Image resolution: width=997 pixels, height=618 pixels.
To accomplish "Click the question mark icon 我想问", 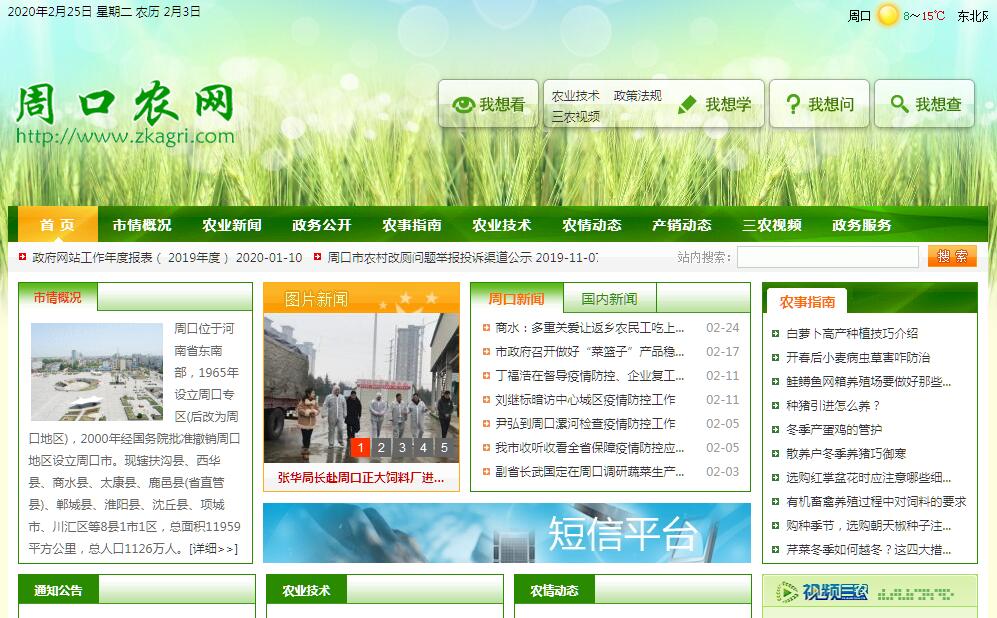I will click(x=793, y=104).
